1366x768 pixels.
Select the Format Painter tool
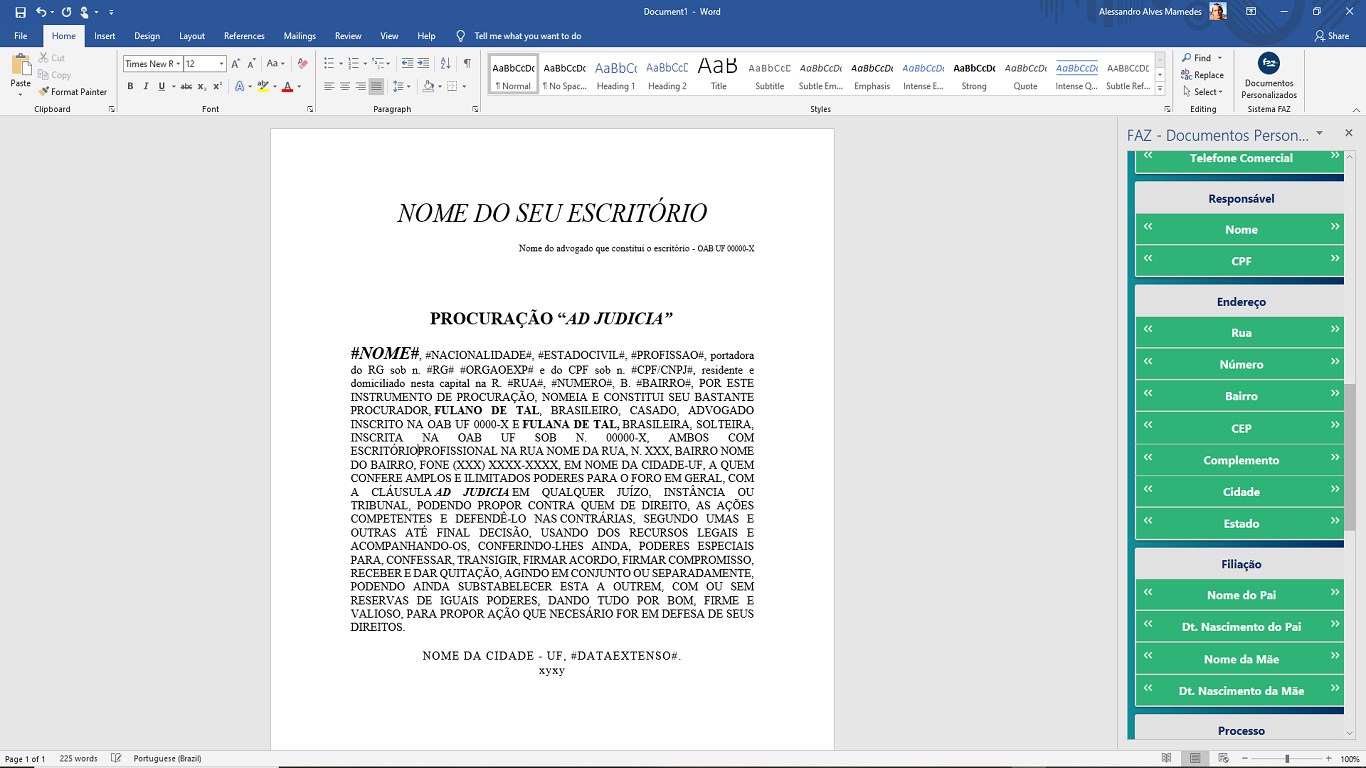(x=72, y=92)
